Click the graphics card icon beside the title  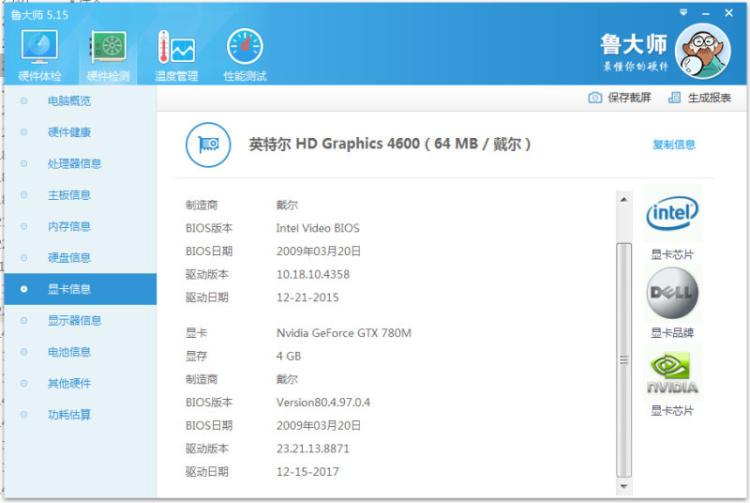pos(208,144)
